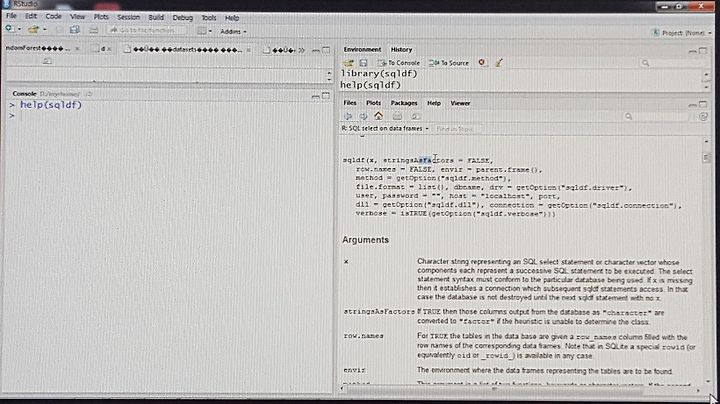
Task: Click the refresh help topic icon
Action: click(703, 117)
